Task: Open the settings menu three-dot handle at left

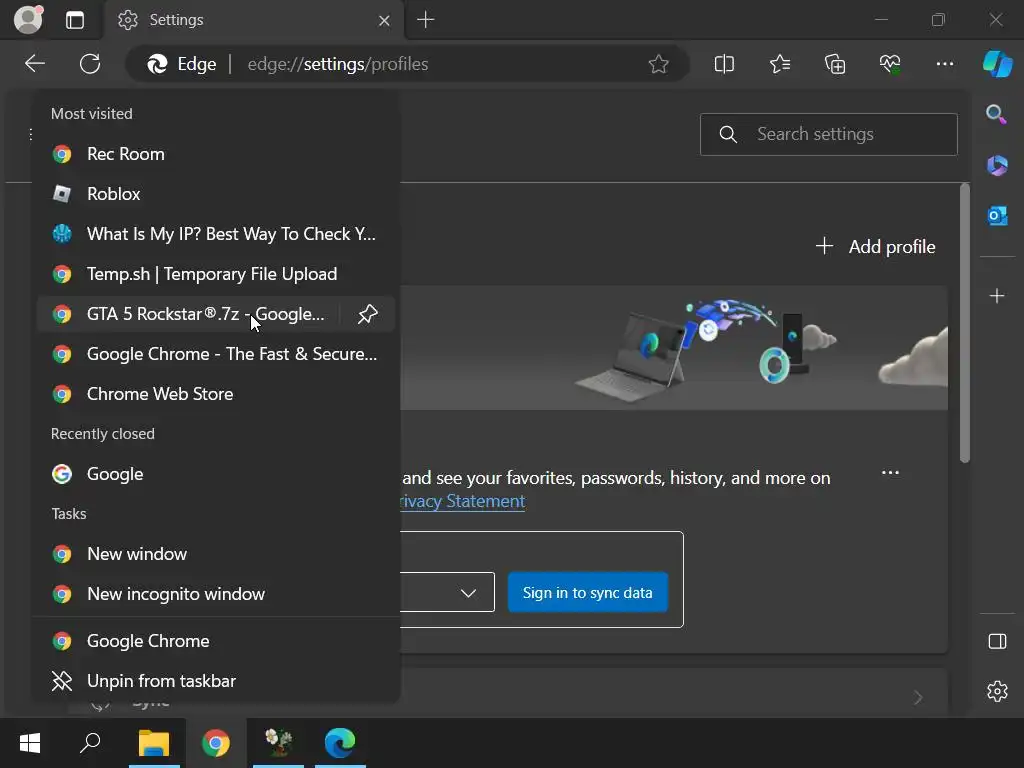Action: coord(31,135)
